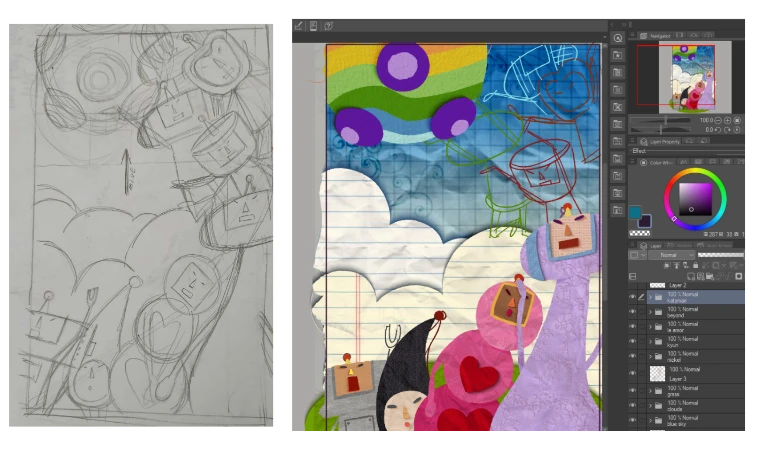The image size is (764, 455).
Task: Expand the katamari layer folder
Action: click(x=650, y=297)
